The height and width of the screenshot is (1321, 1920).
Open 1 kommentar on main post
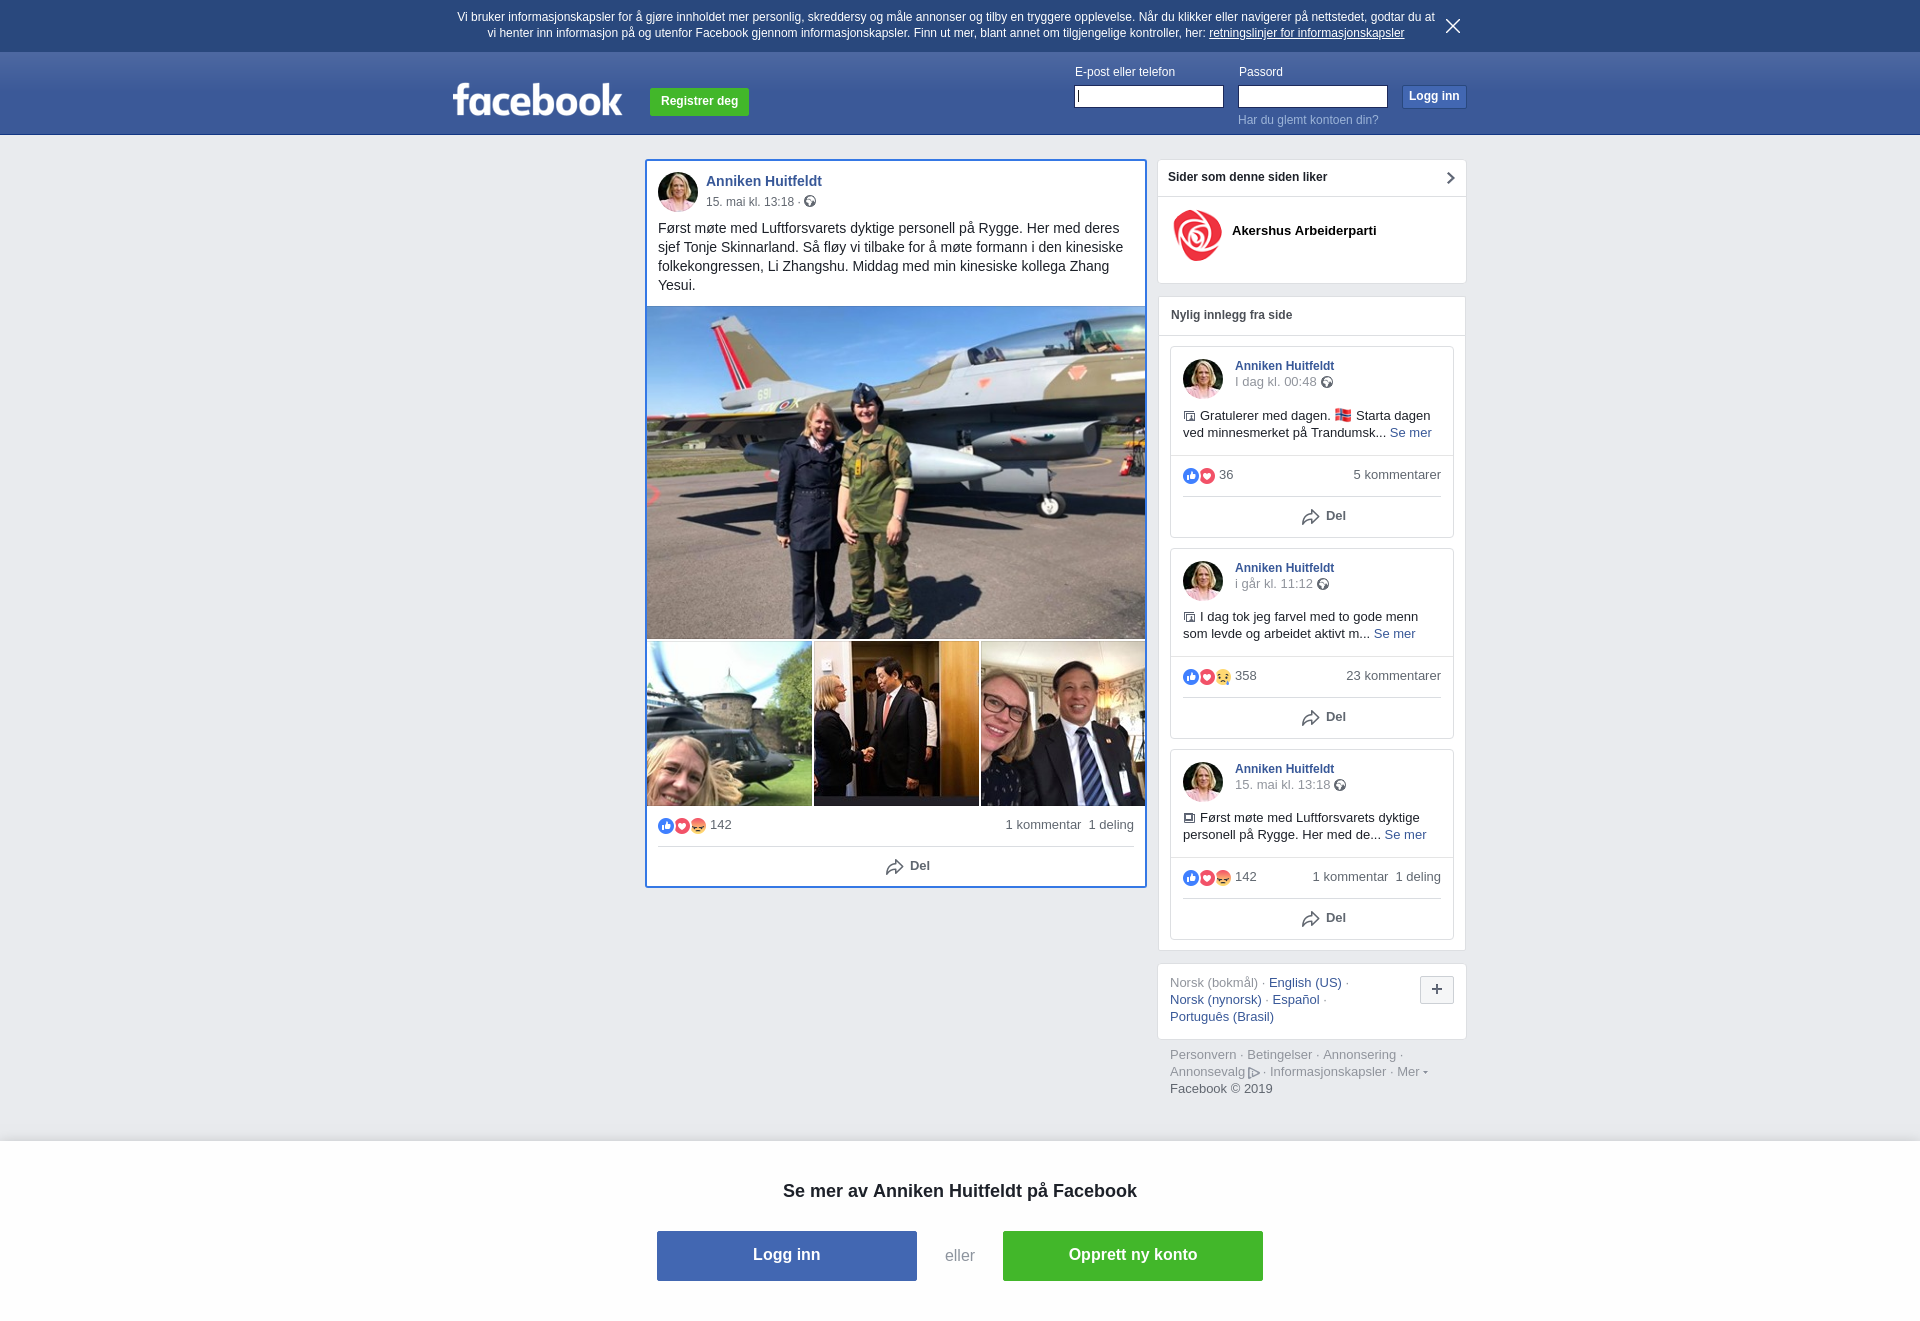(x=1043, y=825)
